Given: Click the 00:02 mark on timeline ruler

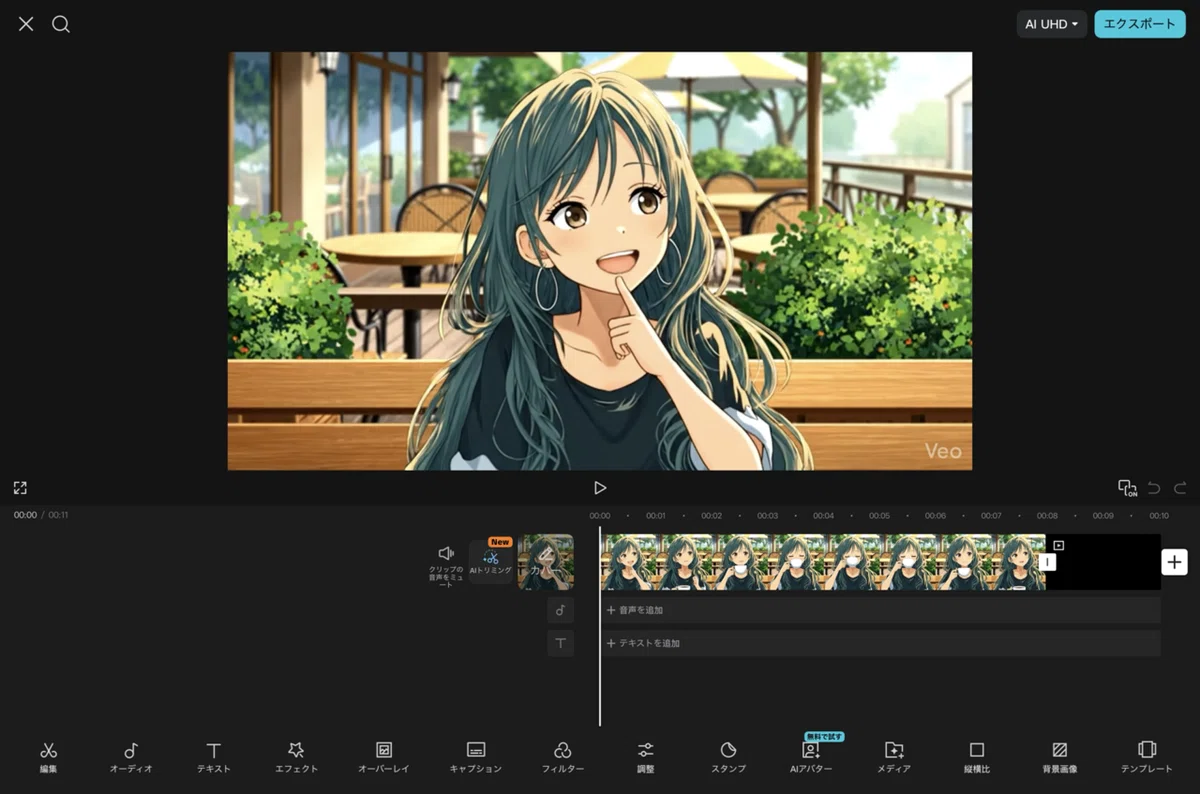Looking at the screenshot, I should click(711, 516).
